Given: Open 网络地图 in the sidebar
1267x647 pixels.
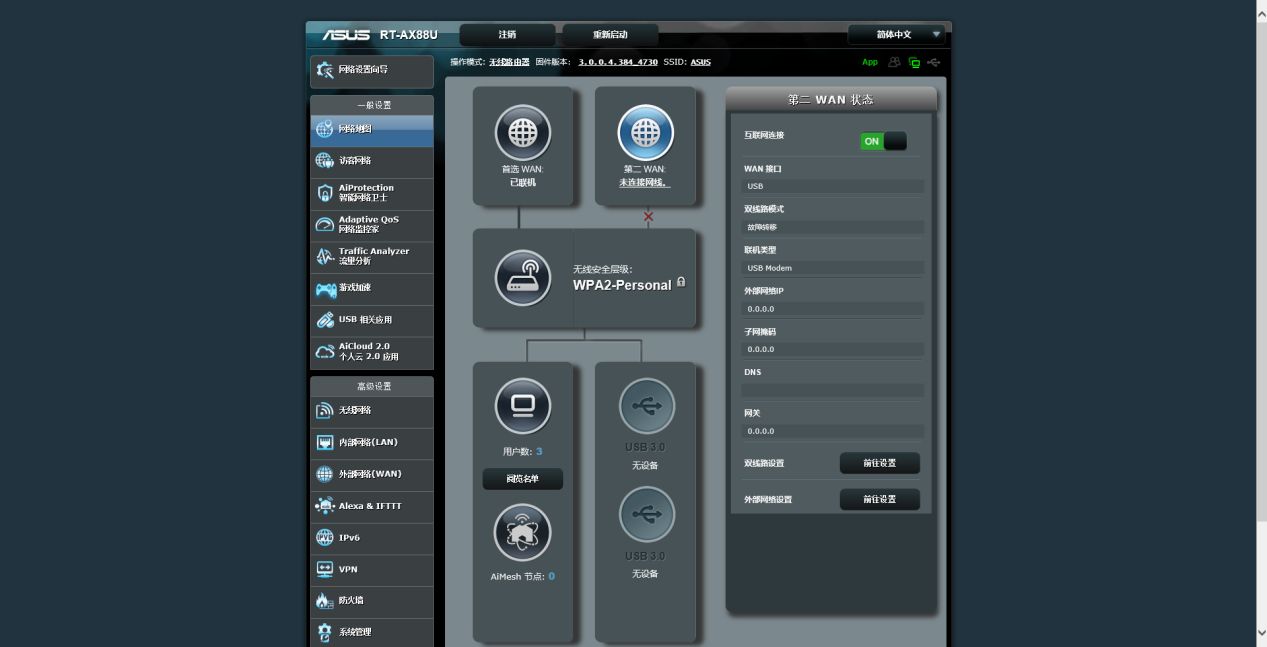Looking at the screenshot, I should [371, 130].
